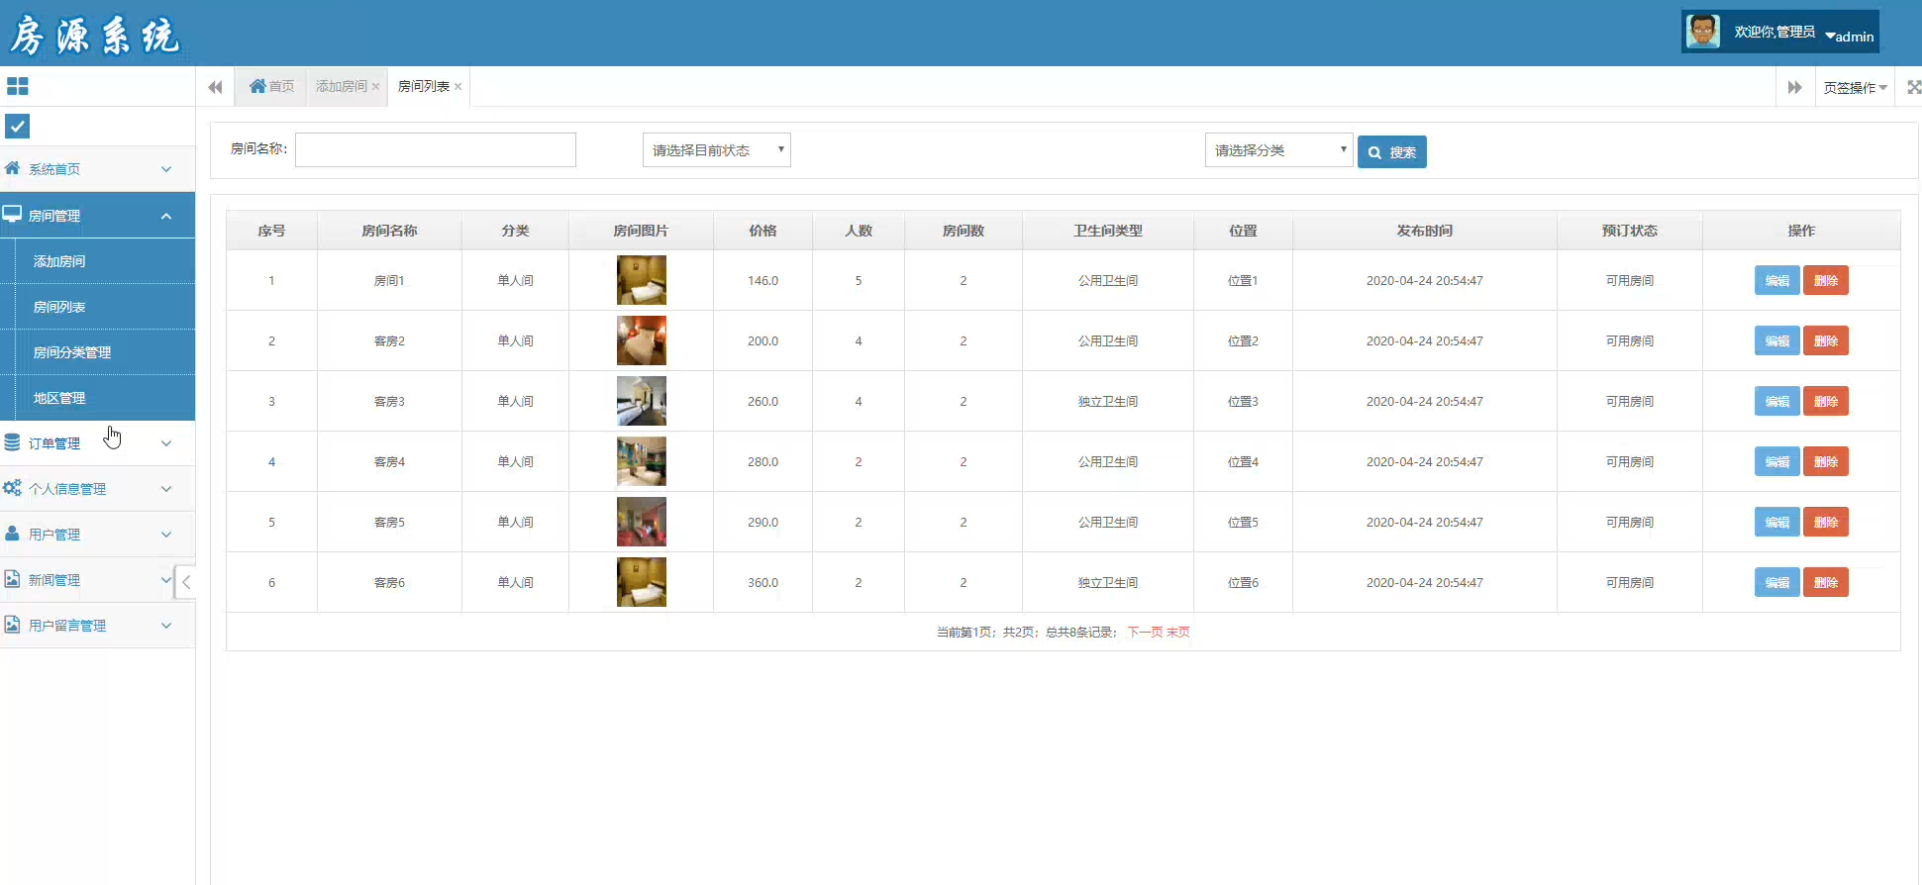Click the 预订状态 column header
This screenshot has width=1922, height=885.
coord(1630,231)
